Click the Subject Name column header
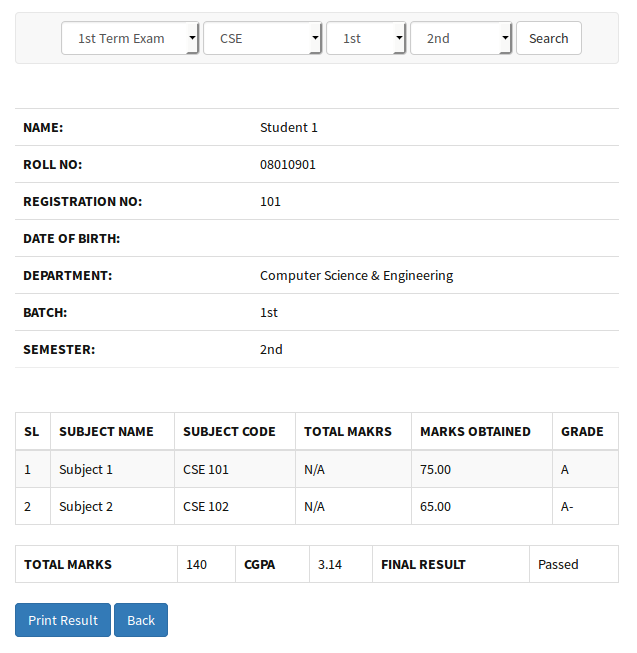This screenshot has width=637, height=653. (x=106, y=431)
